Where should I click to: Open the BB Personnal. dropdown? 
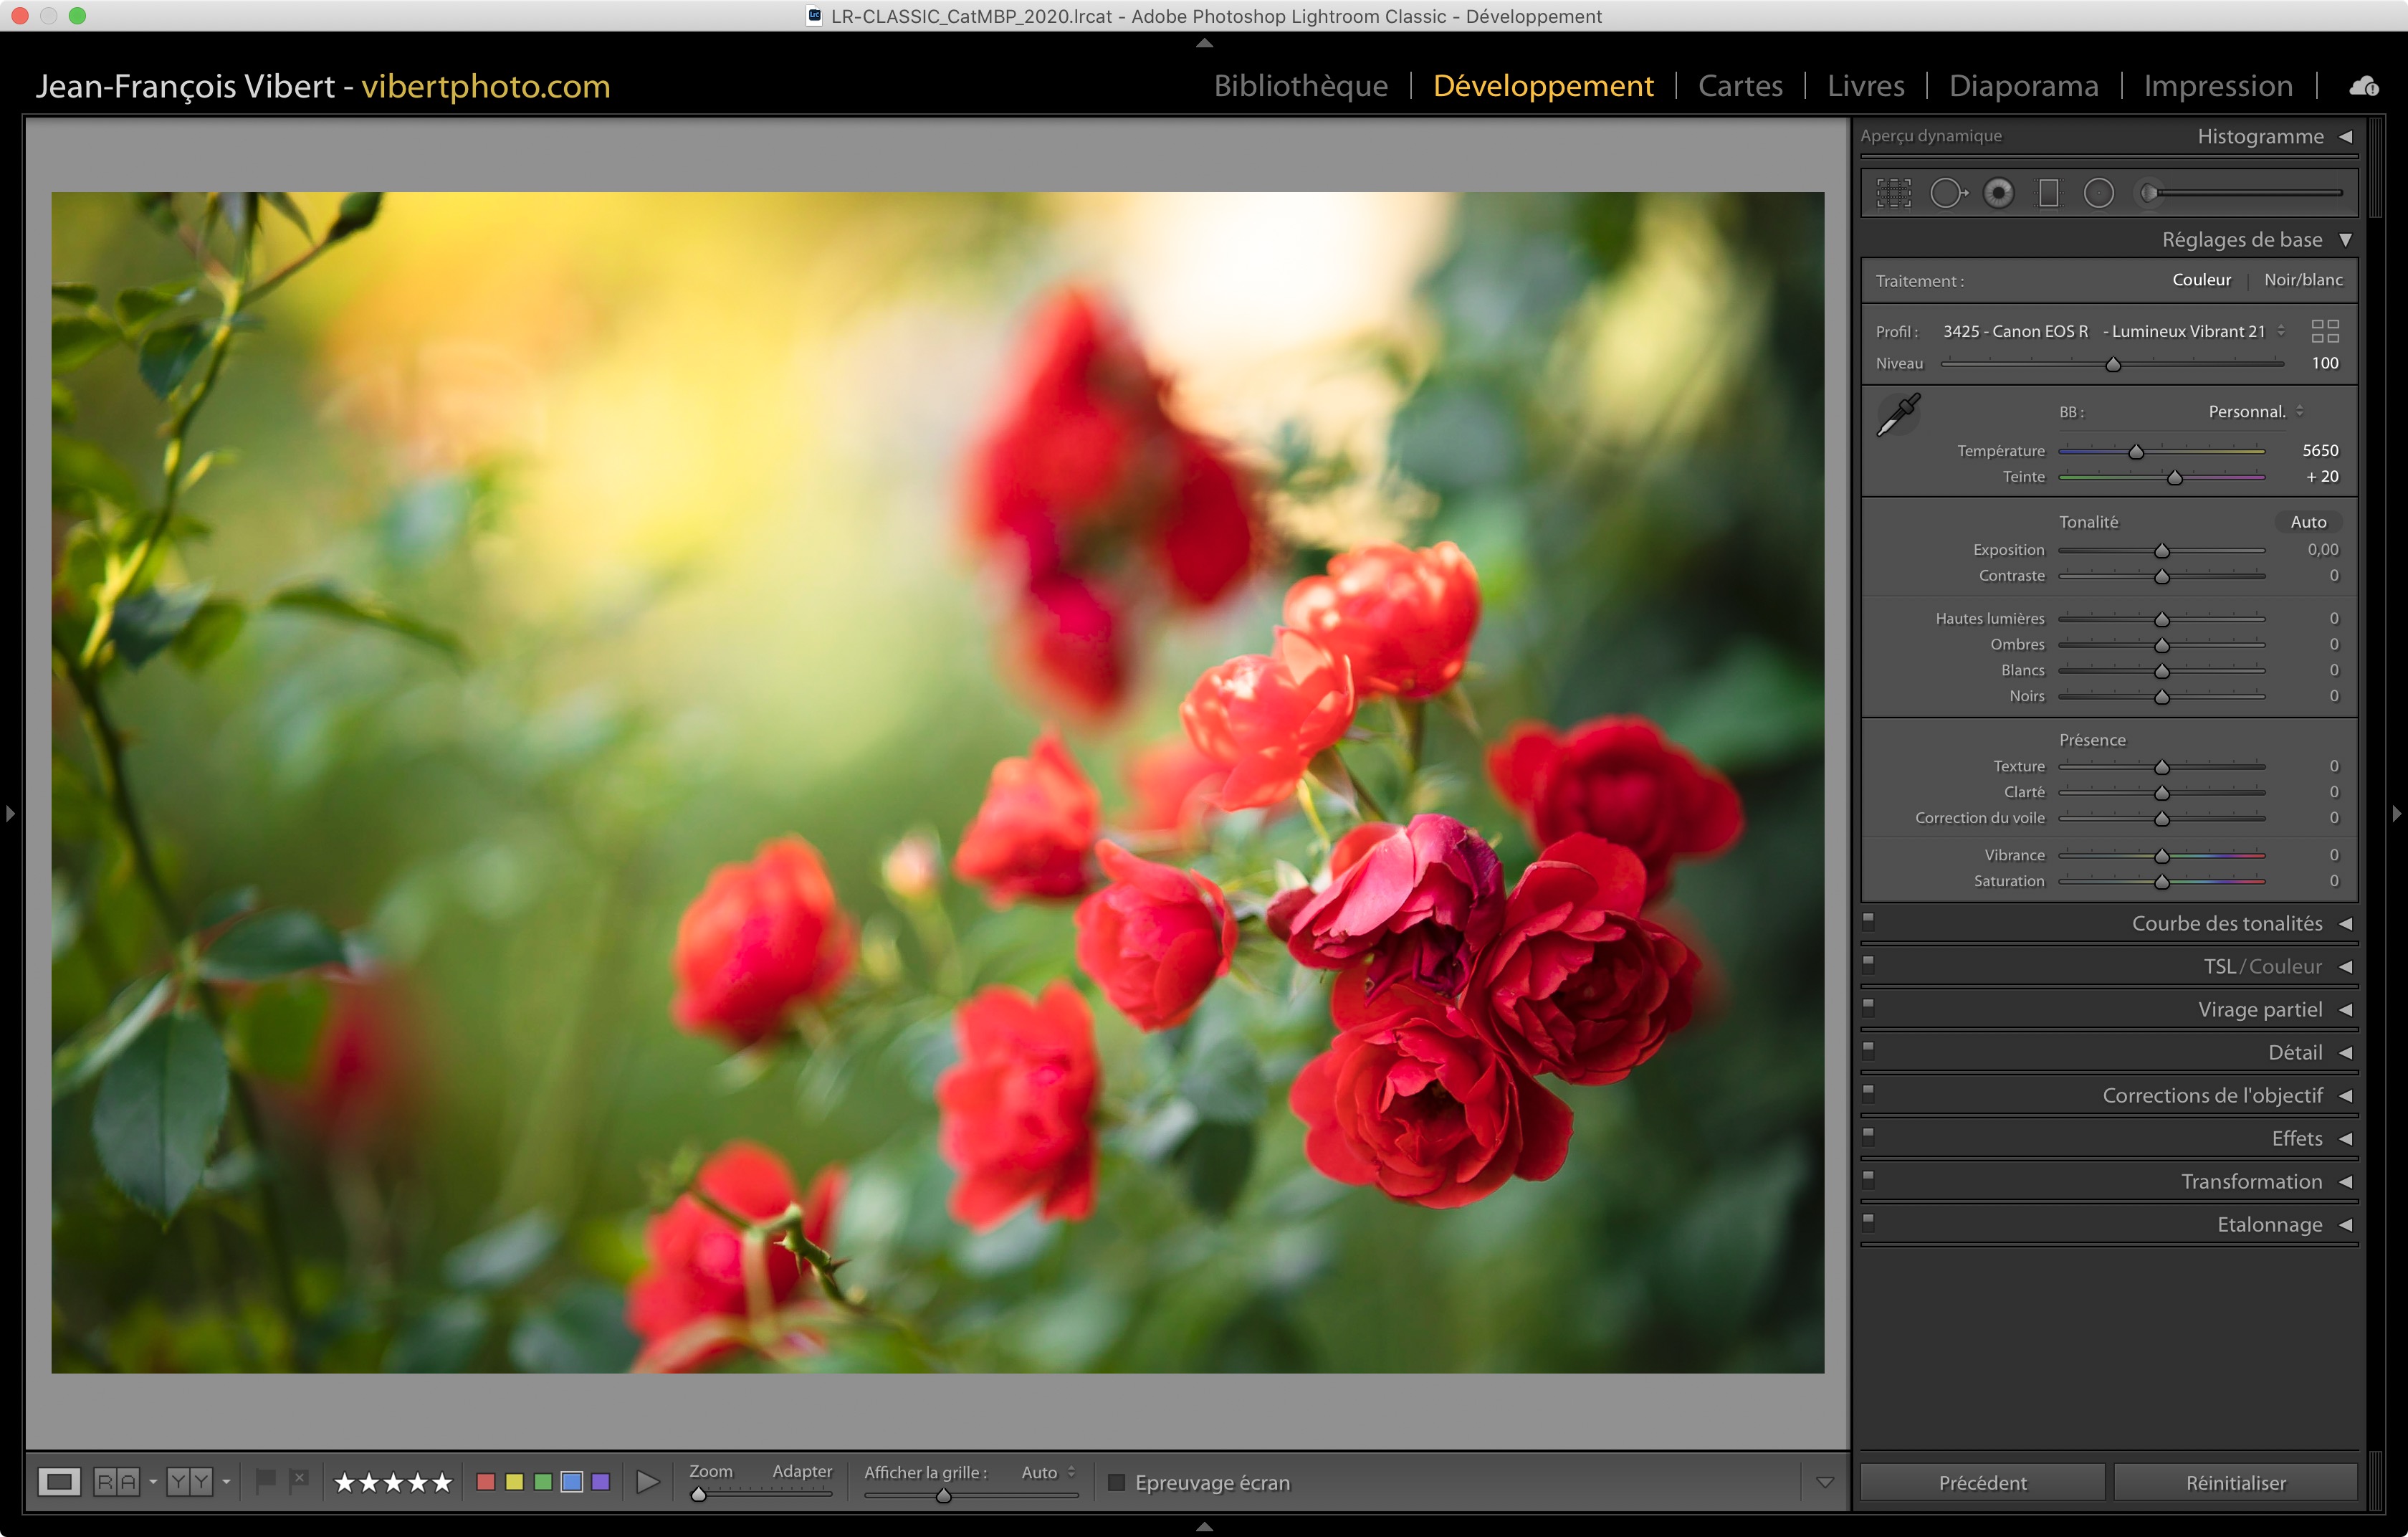coord(2254,412)
